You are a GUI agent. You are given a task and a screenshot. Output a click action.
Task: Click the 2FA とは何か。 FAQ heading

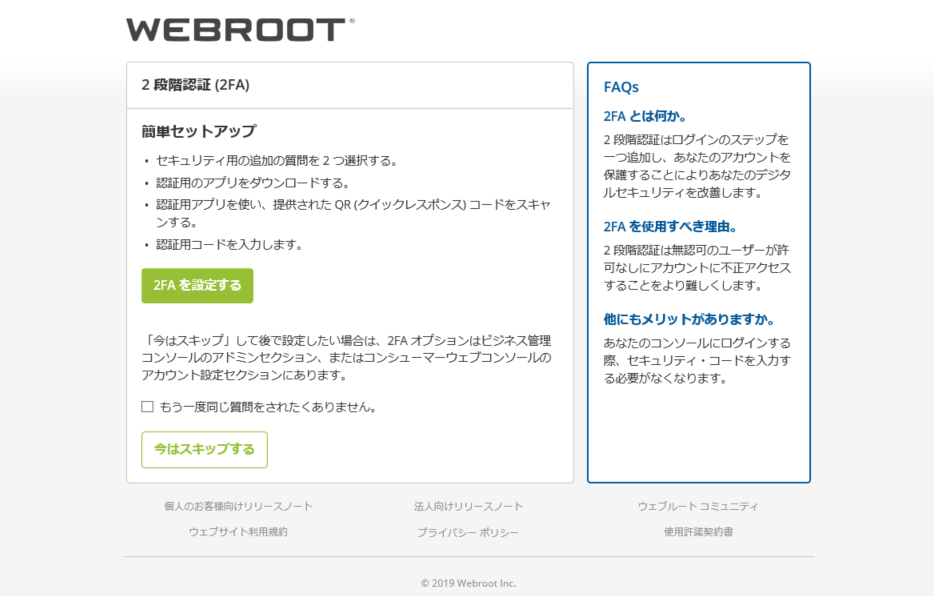pos(646,116)
